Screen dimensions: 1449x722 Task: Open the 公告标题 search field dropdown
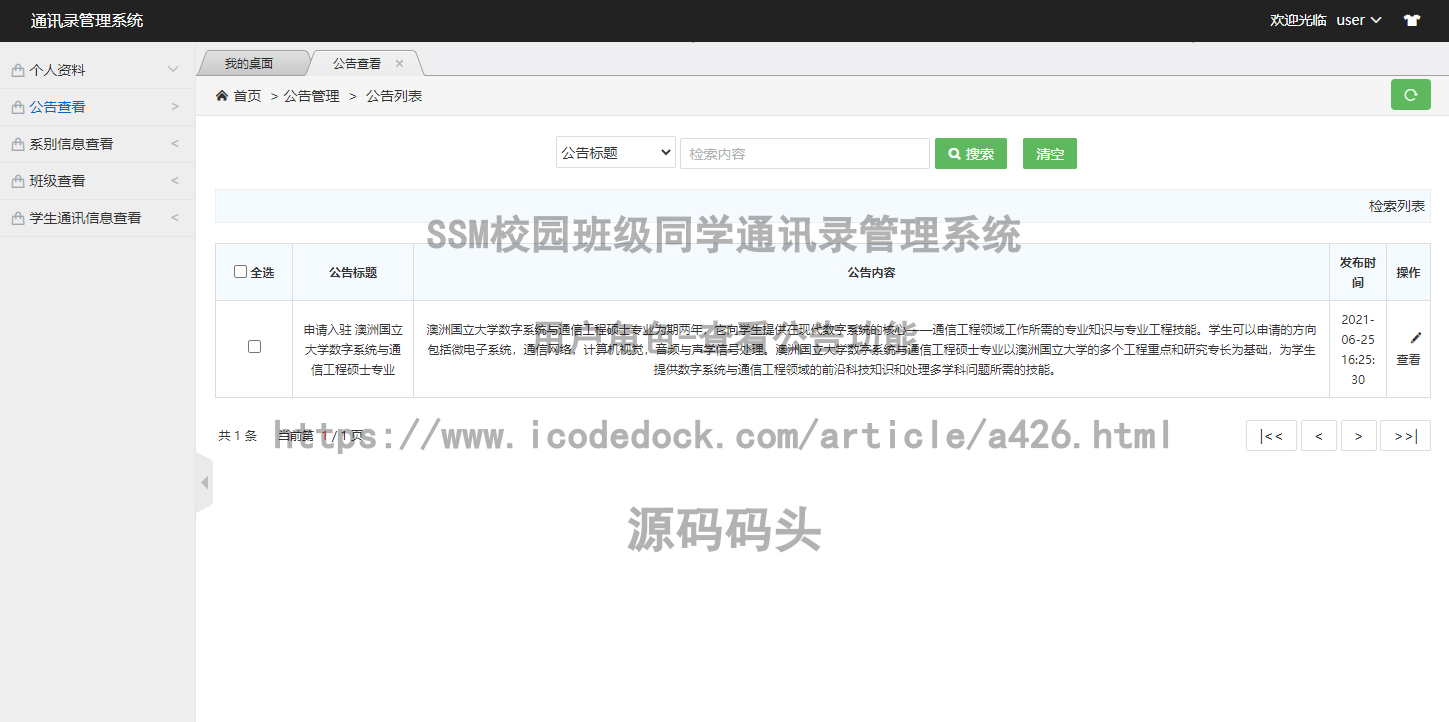point(615,151)
